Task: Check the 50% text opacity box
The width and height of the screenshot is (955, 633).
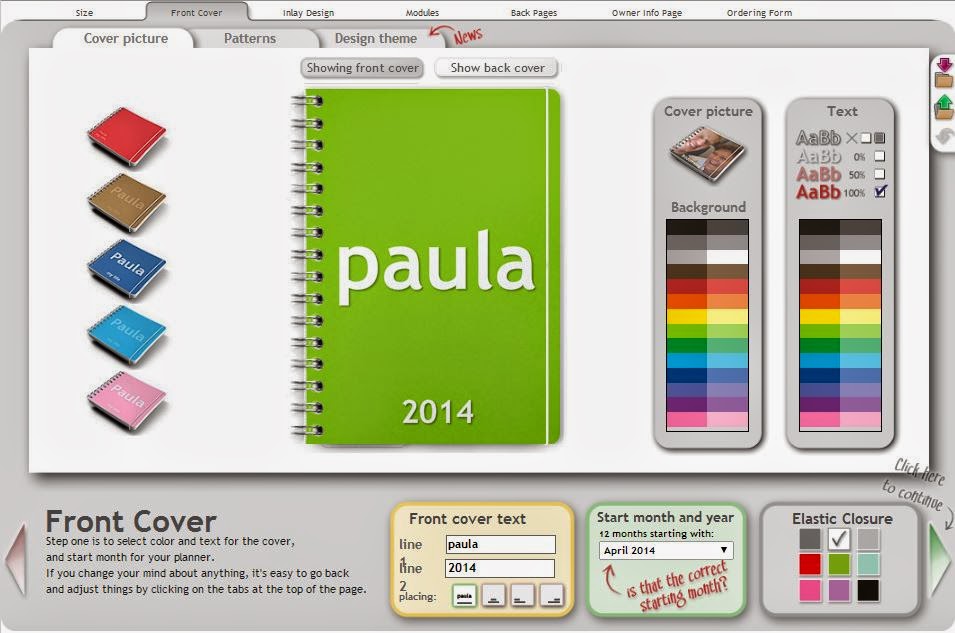Action: (x=879, y=173)
